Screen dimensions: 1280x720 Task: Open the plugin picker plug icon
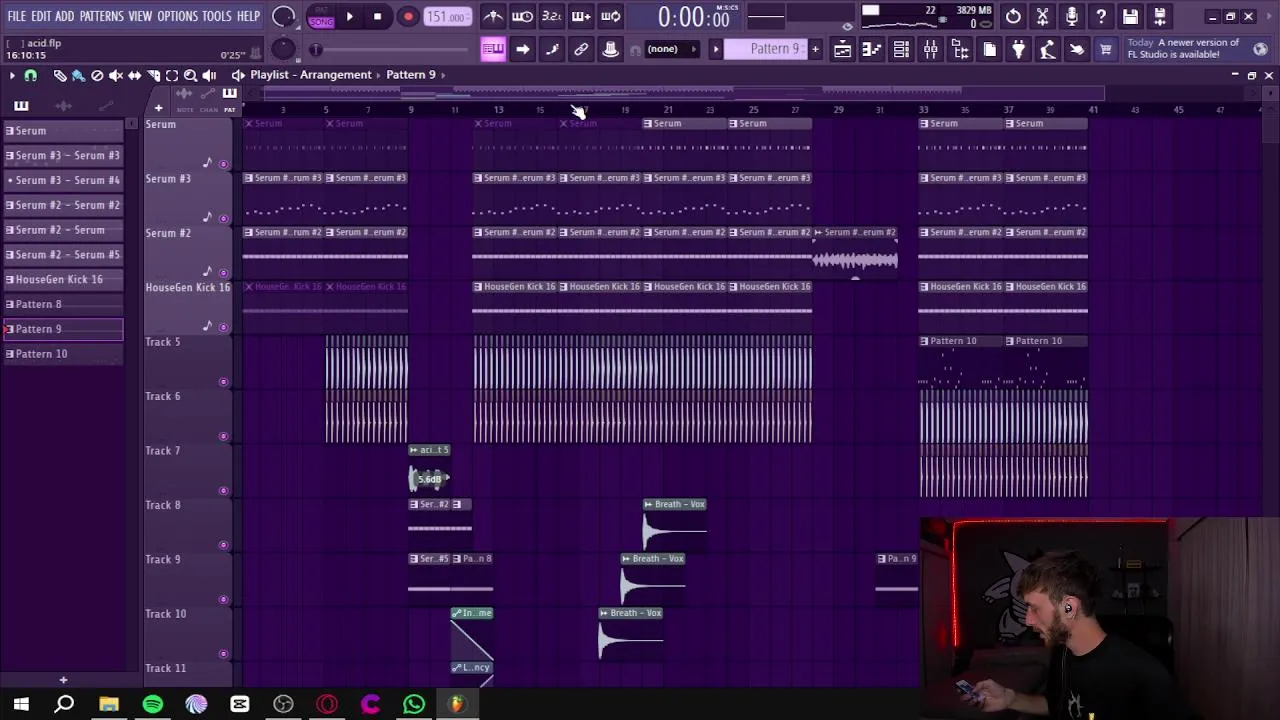click(x=1019, y=50)
